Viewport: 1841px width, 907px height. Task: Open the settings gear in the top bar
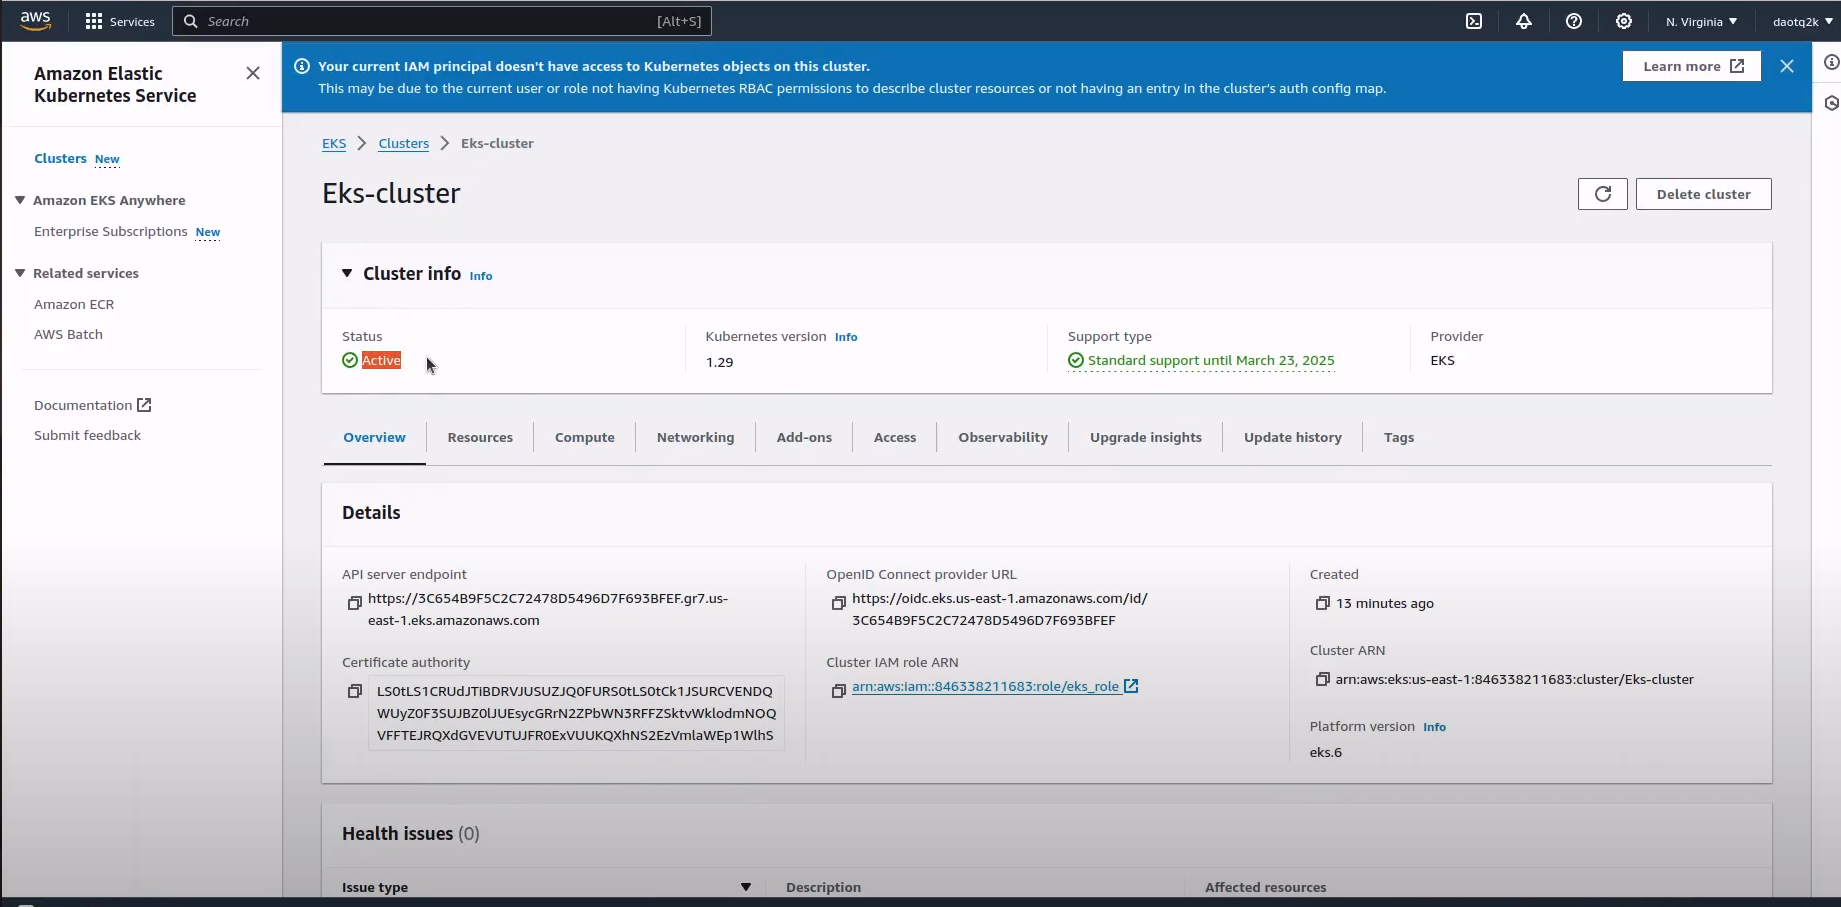pyautogui.click(x=1624, y=21)
